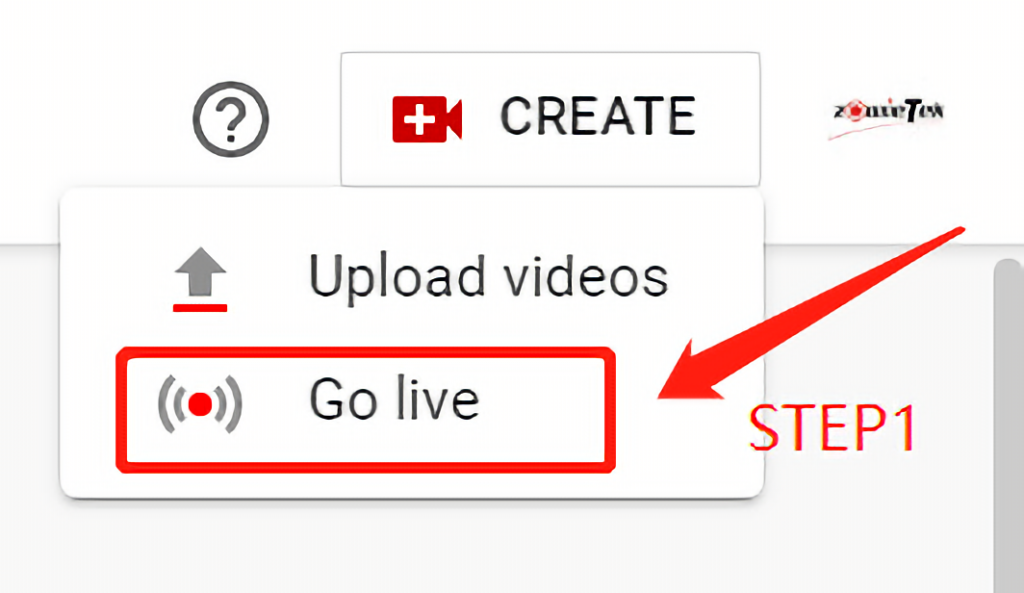
Task: Click the red camera plus icon
Action: [427, 119]
